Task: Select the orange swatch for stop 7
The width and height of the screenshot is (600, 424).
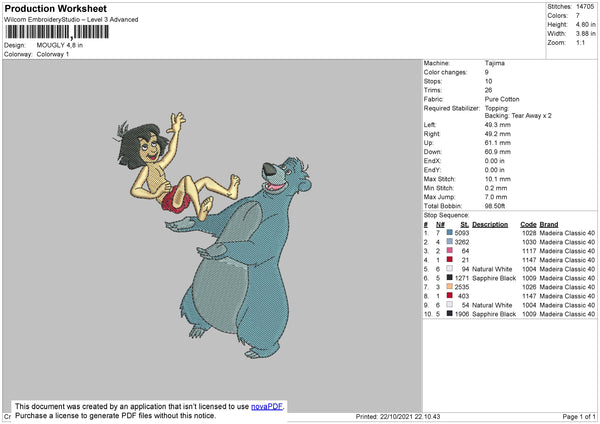Action: (450, 287)
